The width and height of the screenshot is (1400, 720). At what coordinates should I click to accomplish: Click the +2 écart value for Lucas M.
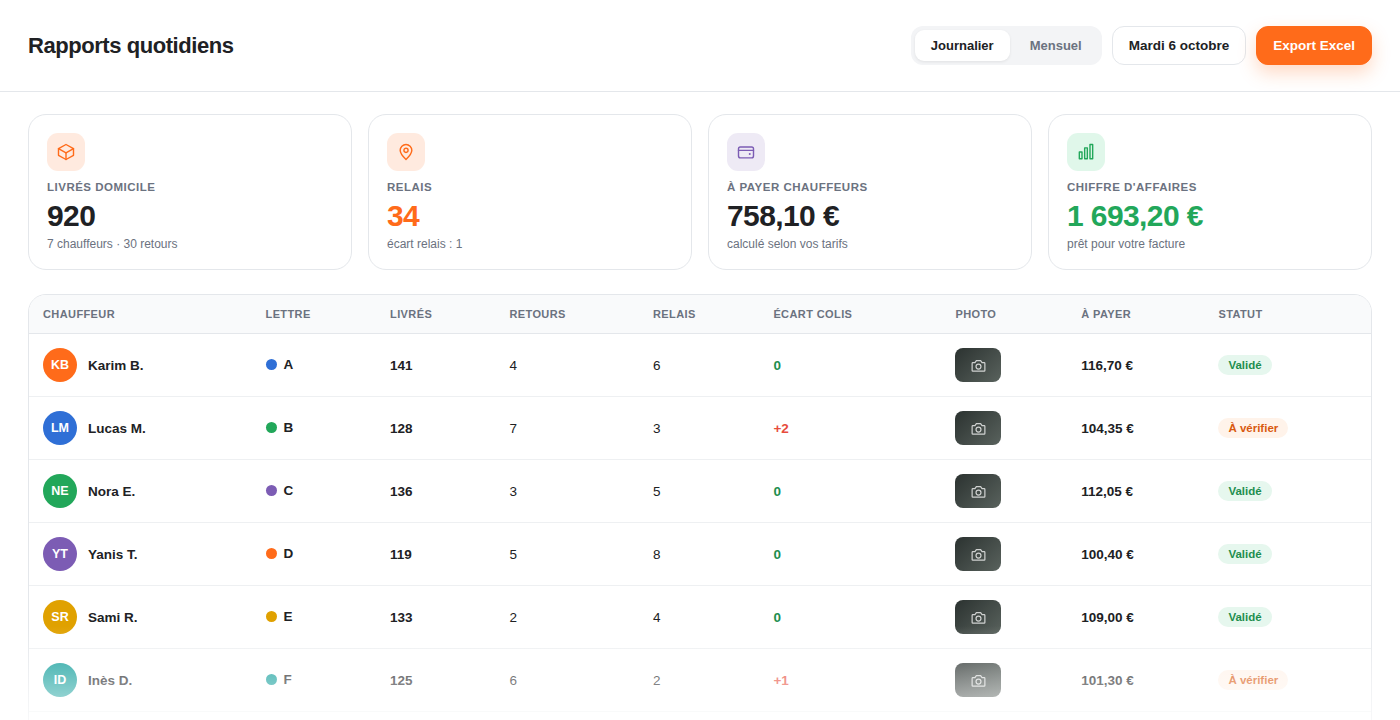(781, 428)
